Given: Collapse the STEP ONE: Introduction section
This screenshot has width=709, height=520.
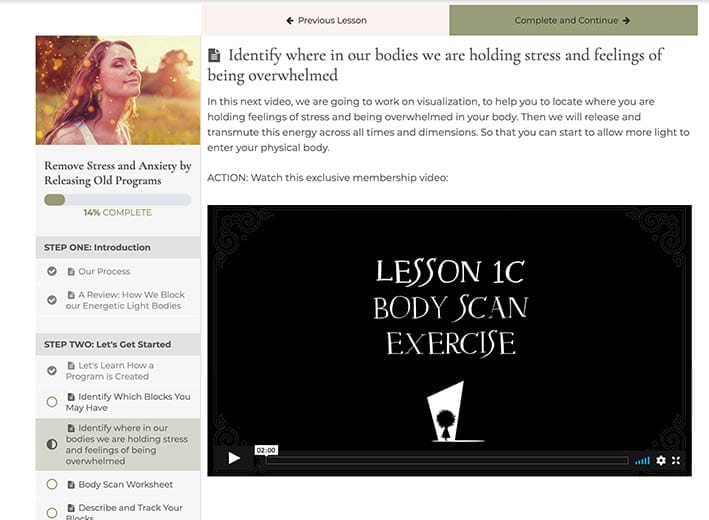Looking at the screenshot, I should pyautogui.click(x=118, y=247).
